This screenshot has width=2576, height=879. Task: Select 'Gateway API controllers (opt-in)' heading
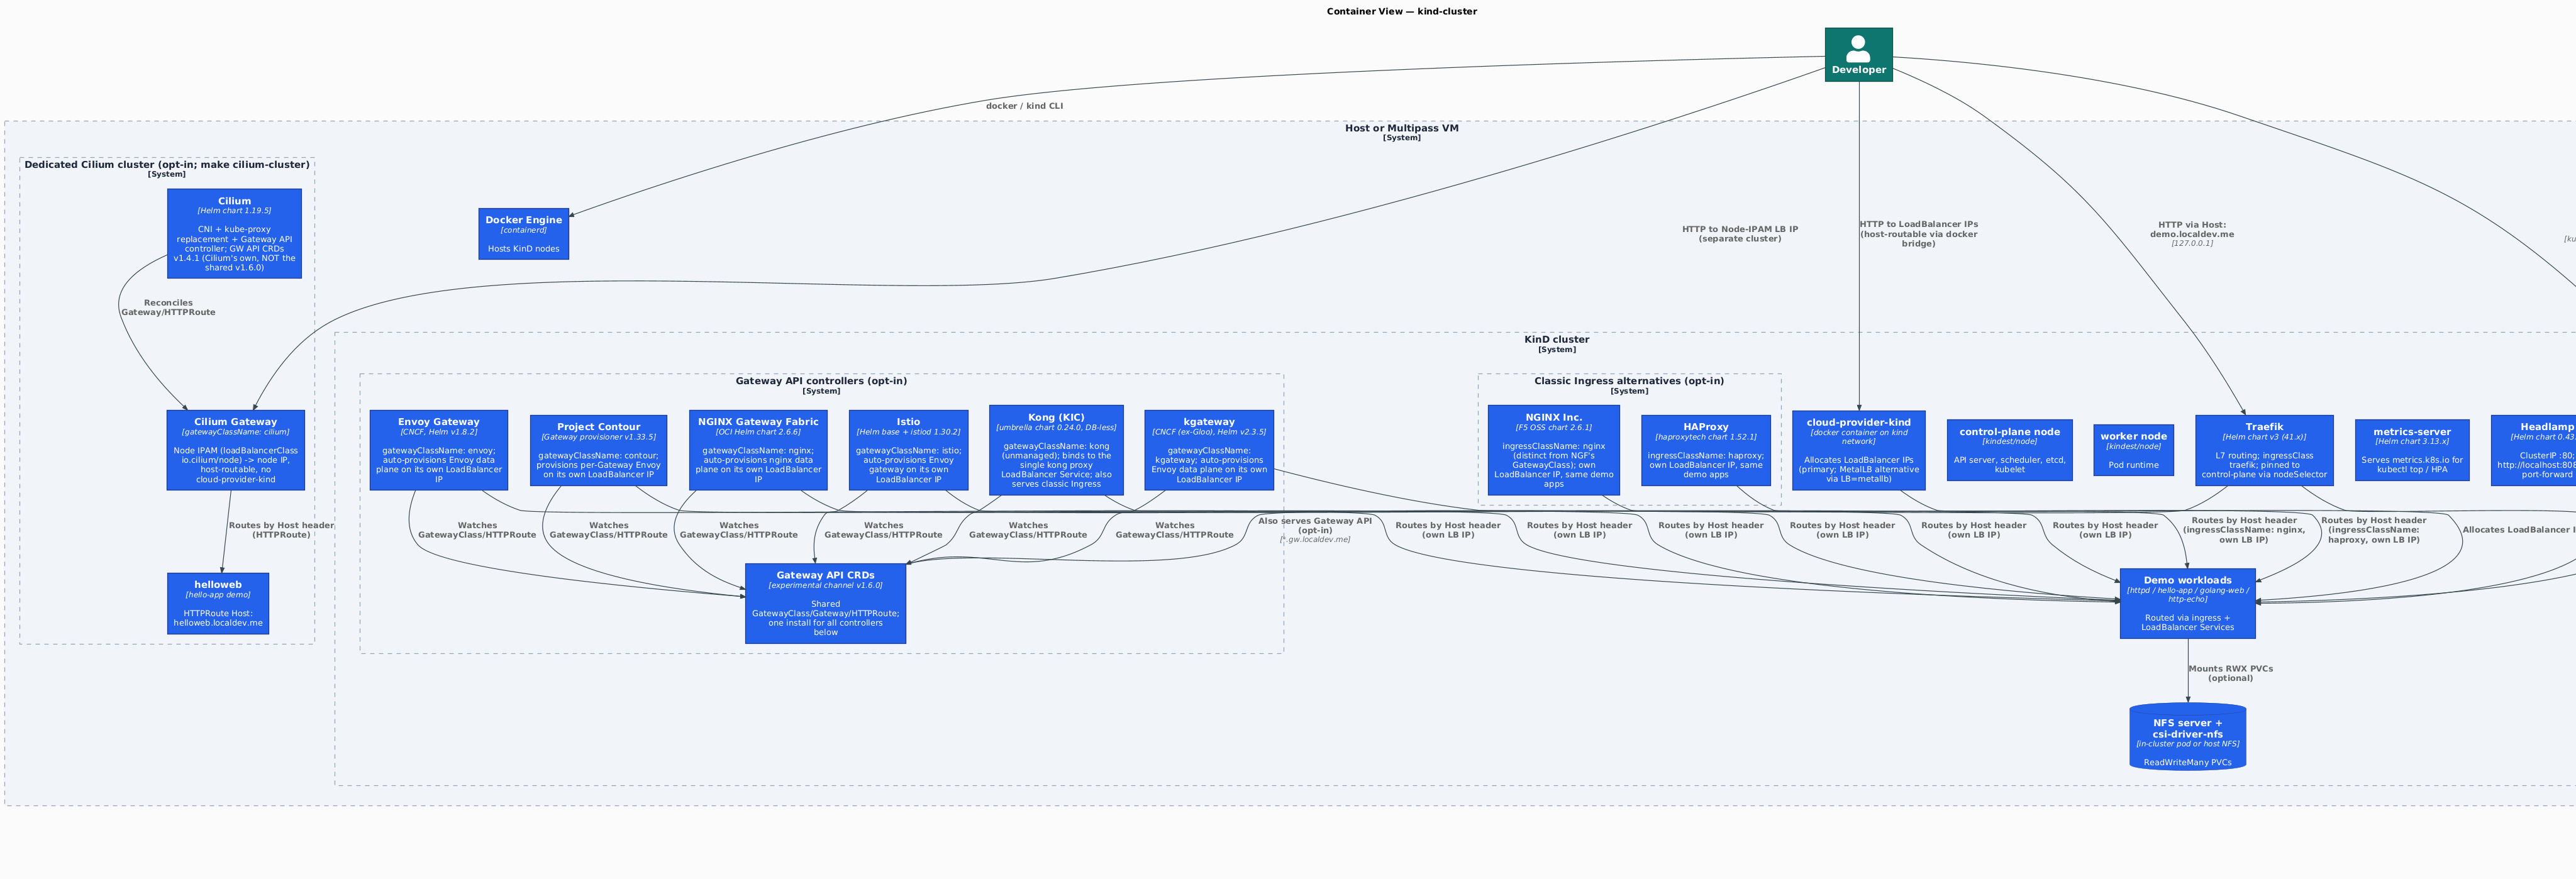point(822,381)
